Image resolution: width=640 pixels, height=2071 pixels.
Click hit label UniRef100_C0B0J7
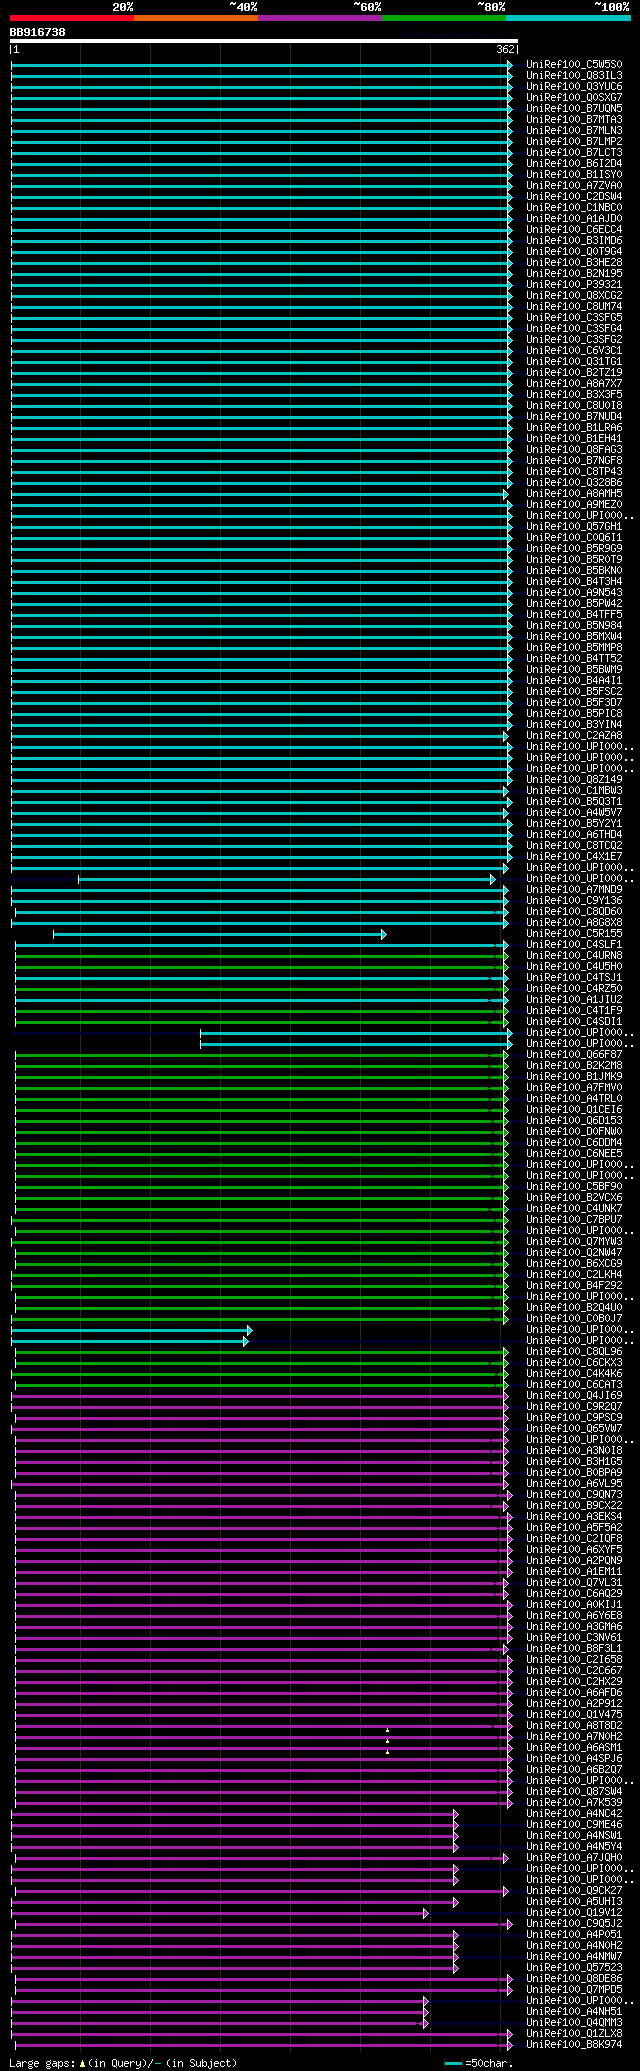click(574, 1319)
